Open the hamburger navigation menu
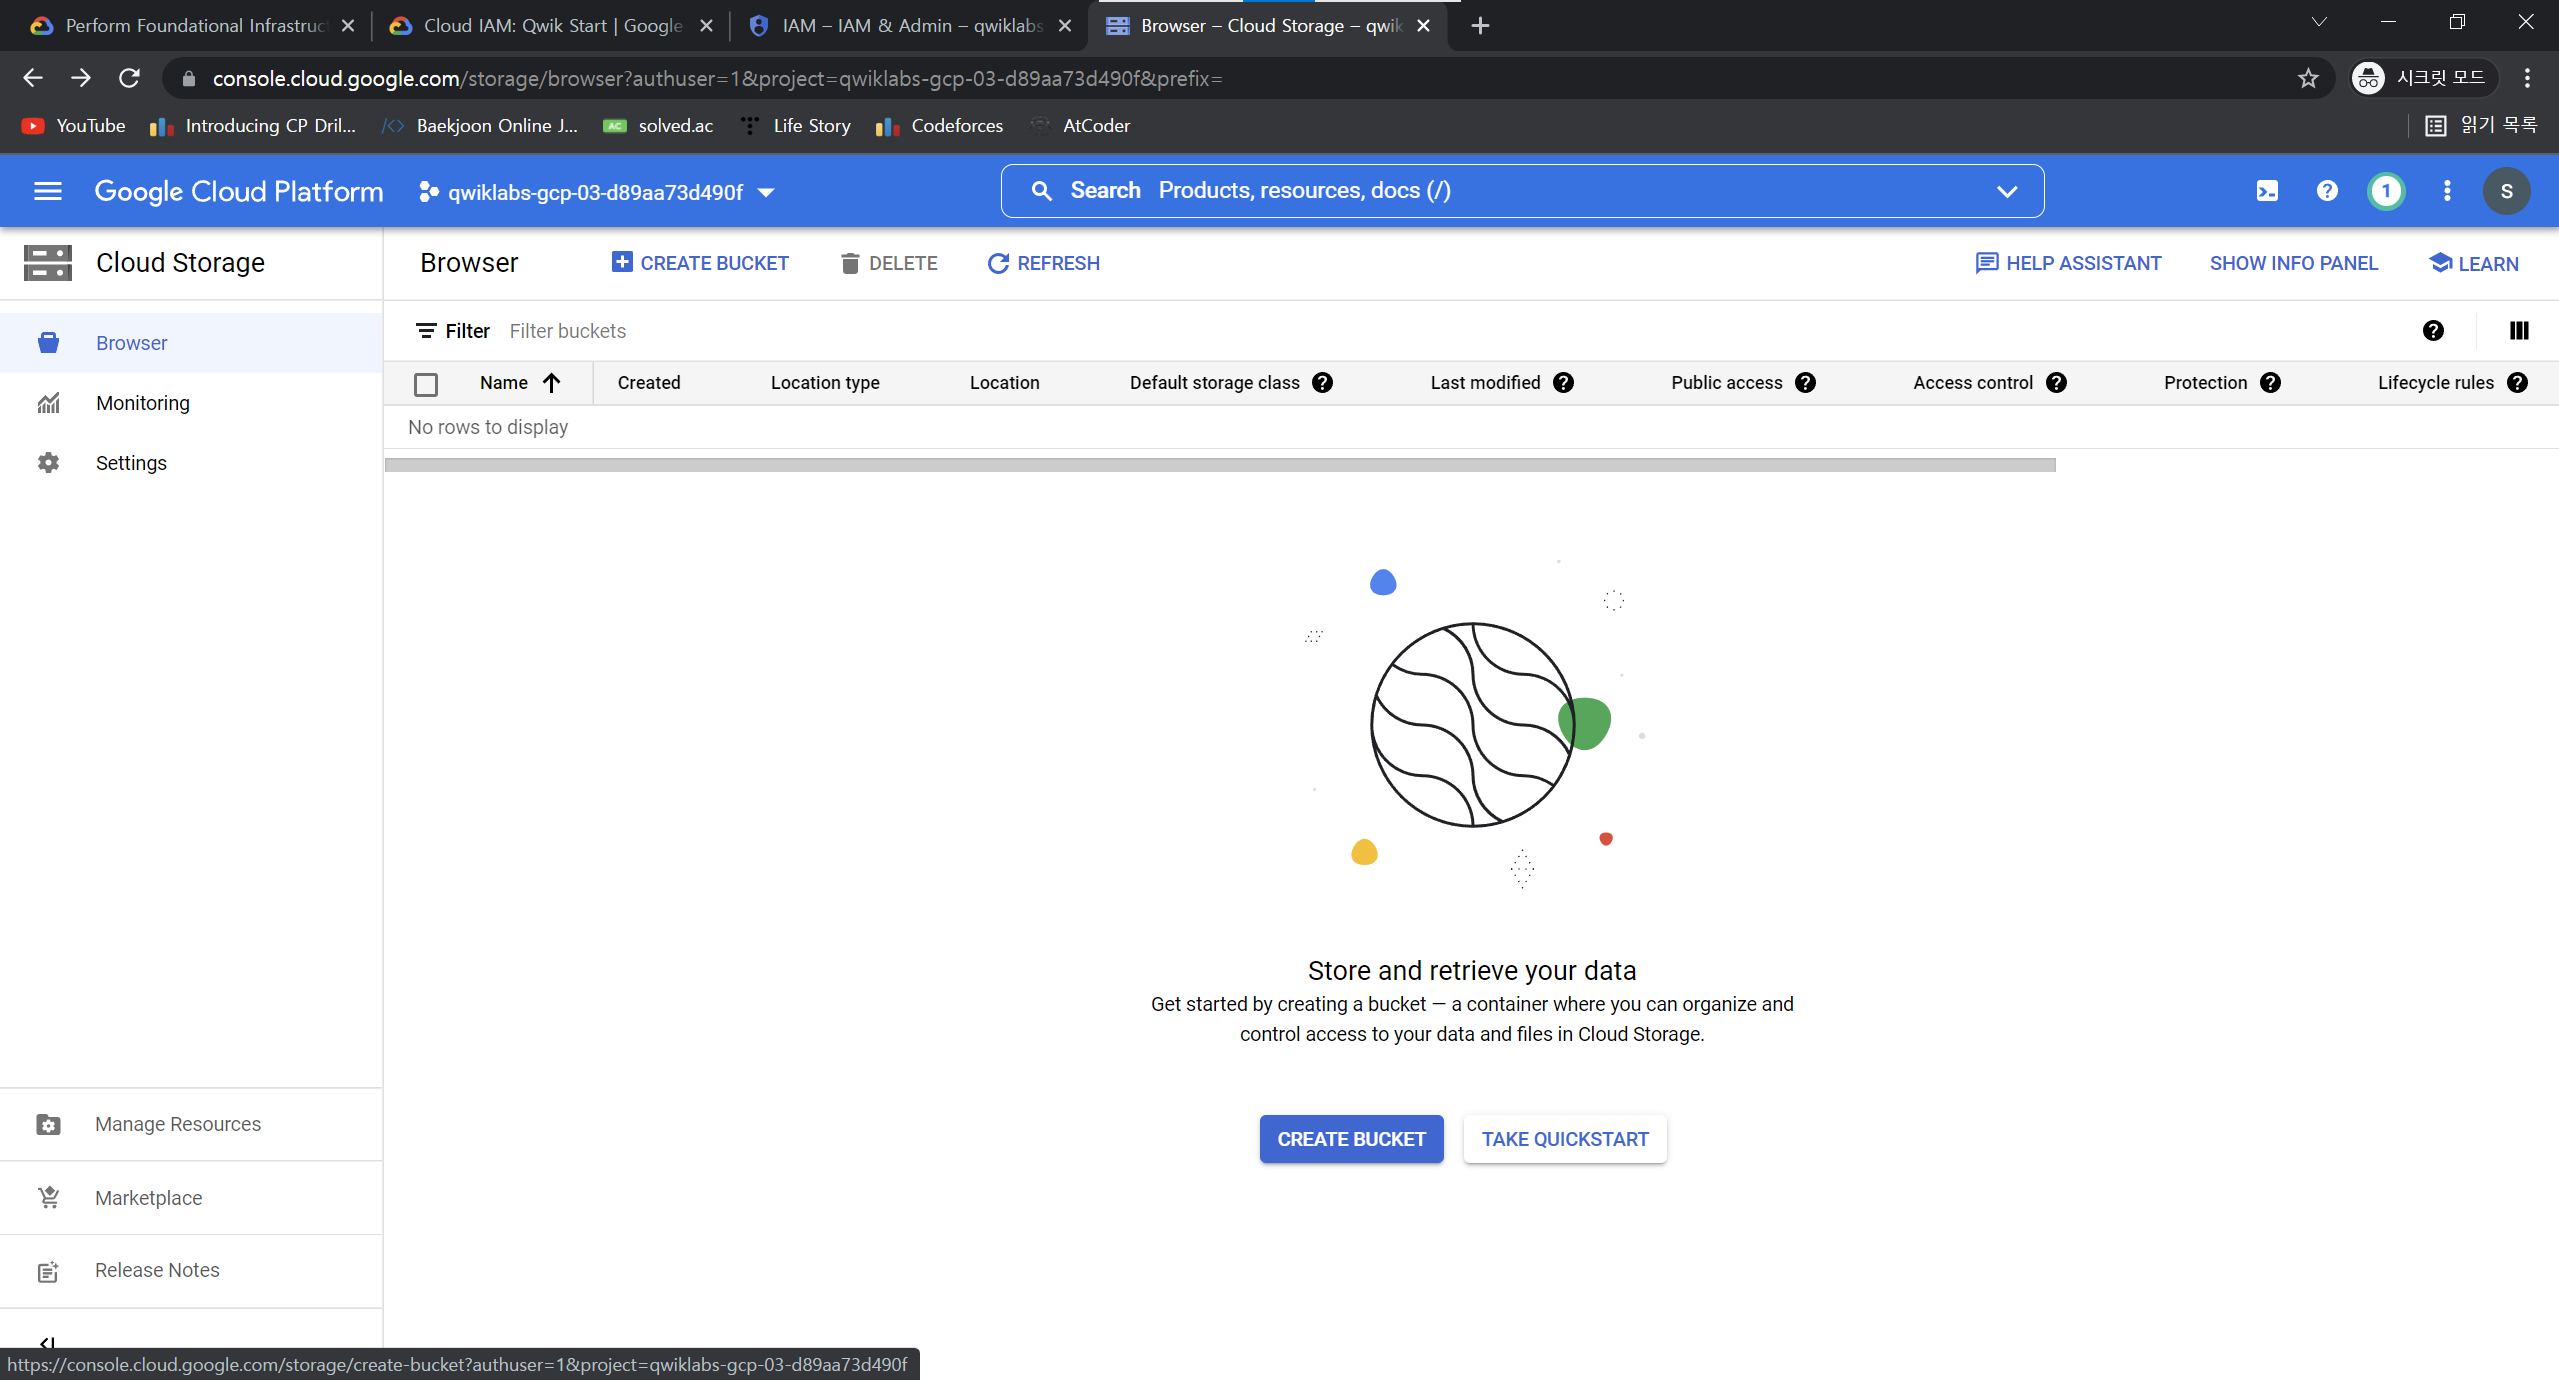This screenshot has height=1380, width=2559. pyautogui.click(x=47, y=191)
